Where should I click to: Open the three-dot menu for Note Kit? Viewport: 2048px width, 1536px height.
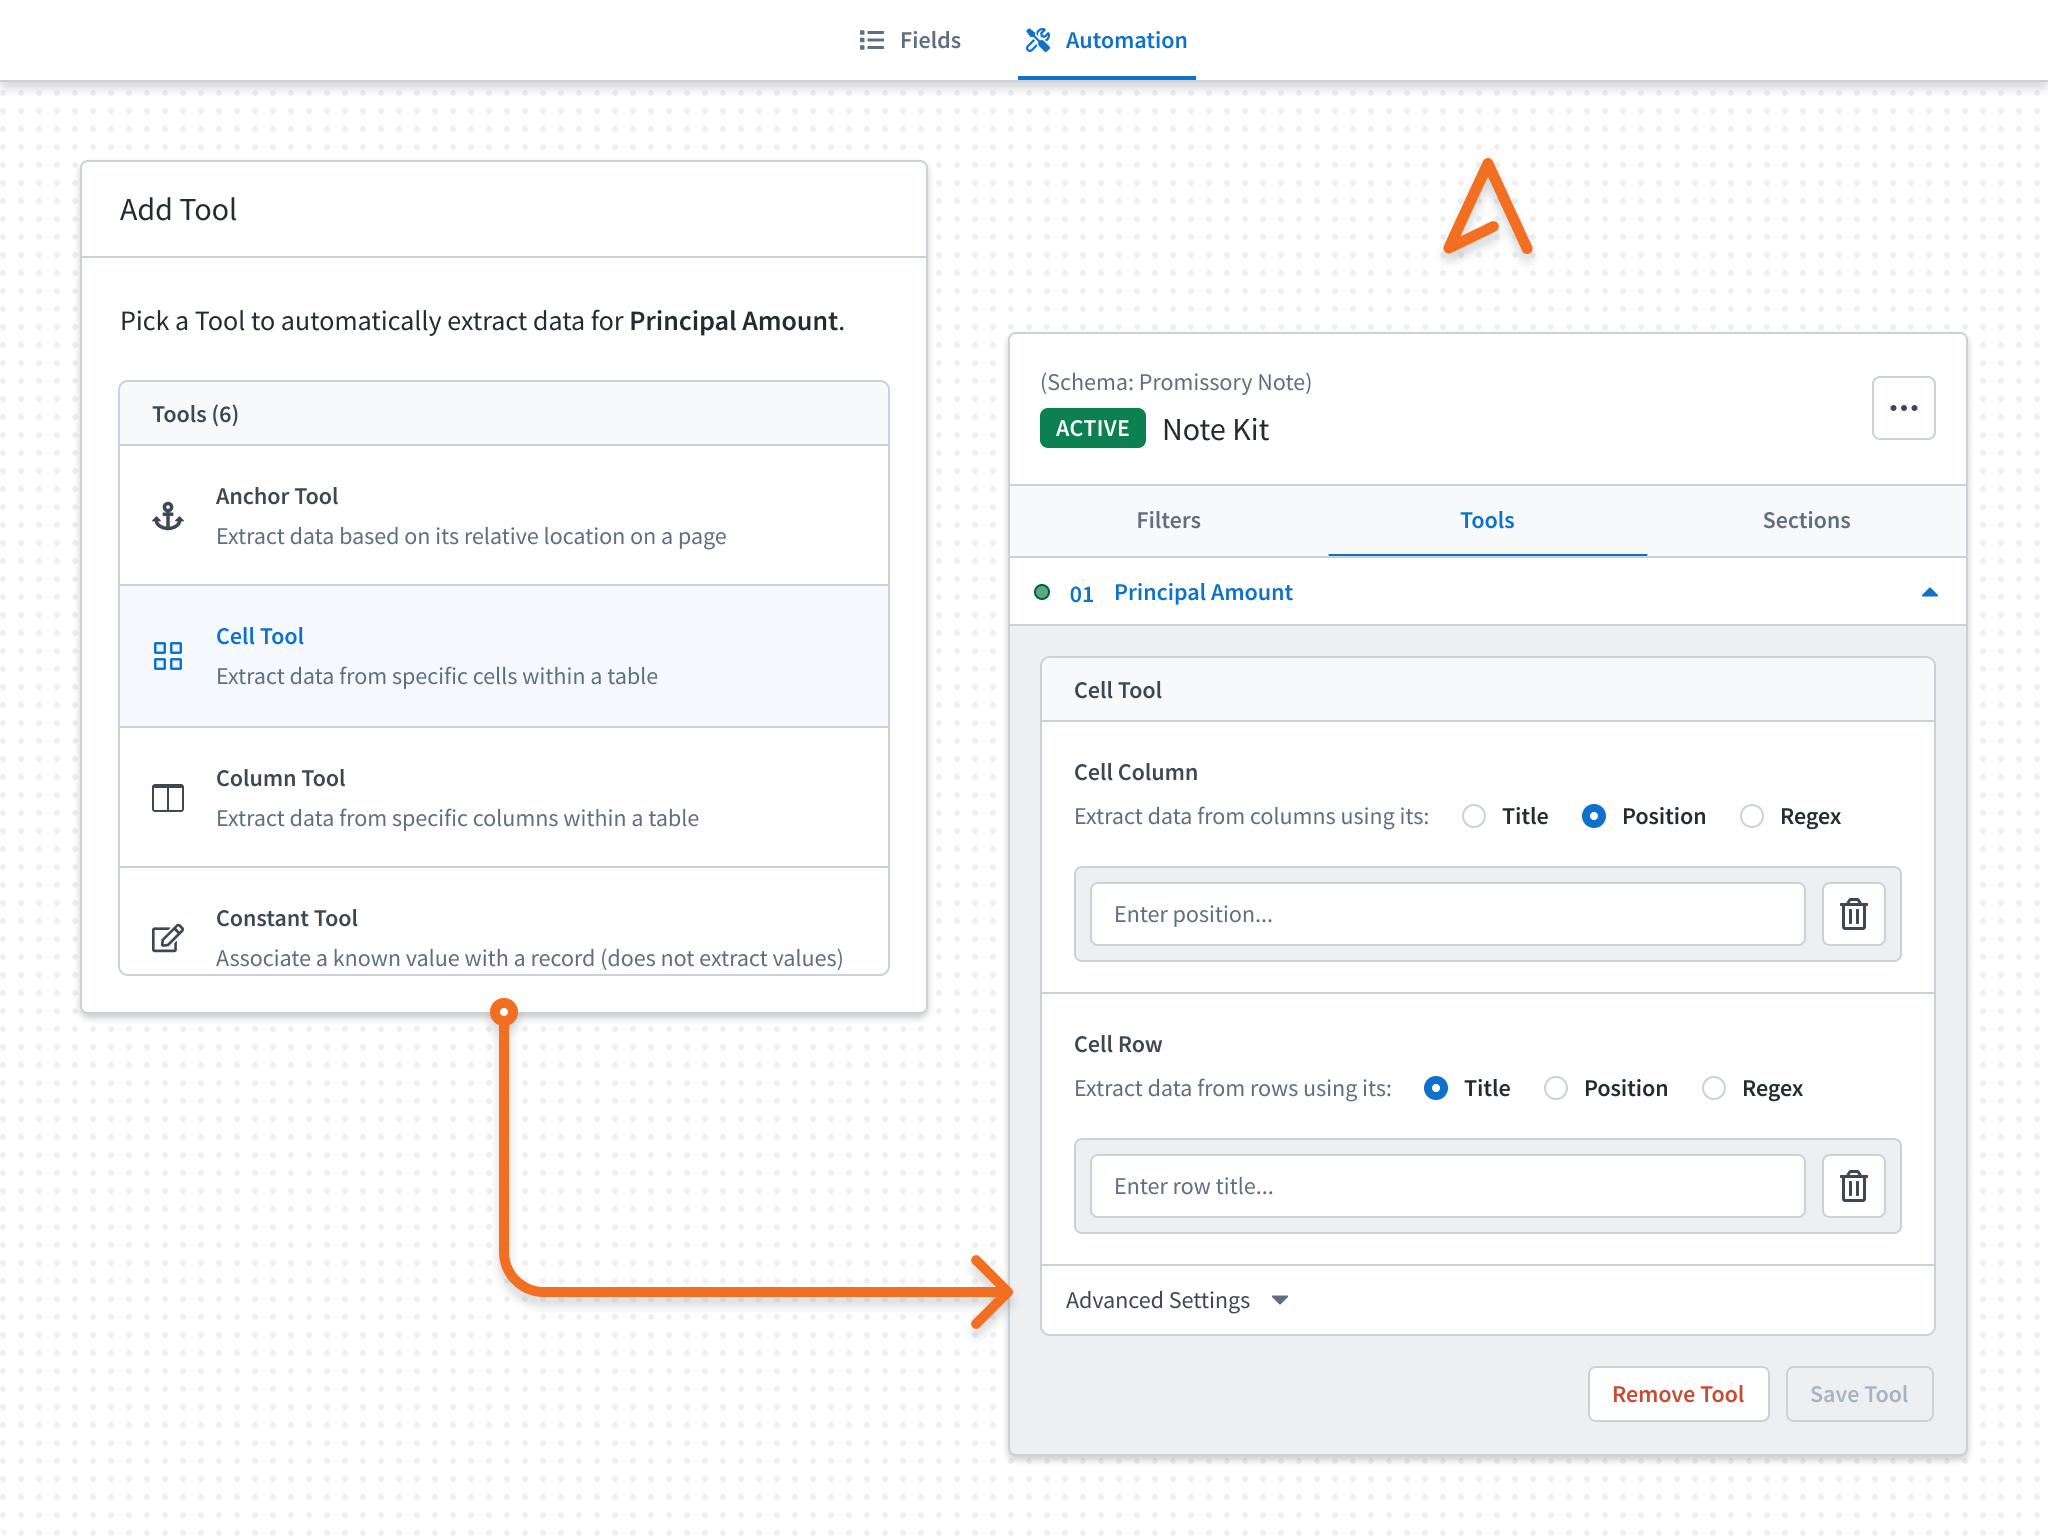coord(1903,408)
